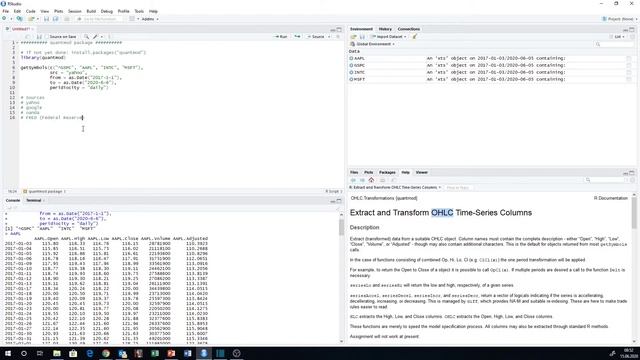The height and width of the screenshot is (360, 640).
Task: Click the code tools wand icon
Action: click(x=95, y=37)
